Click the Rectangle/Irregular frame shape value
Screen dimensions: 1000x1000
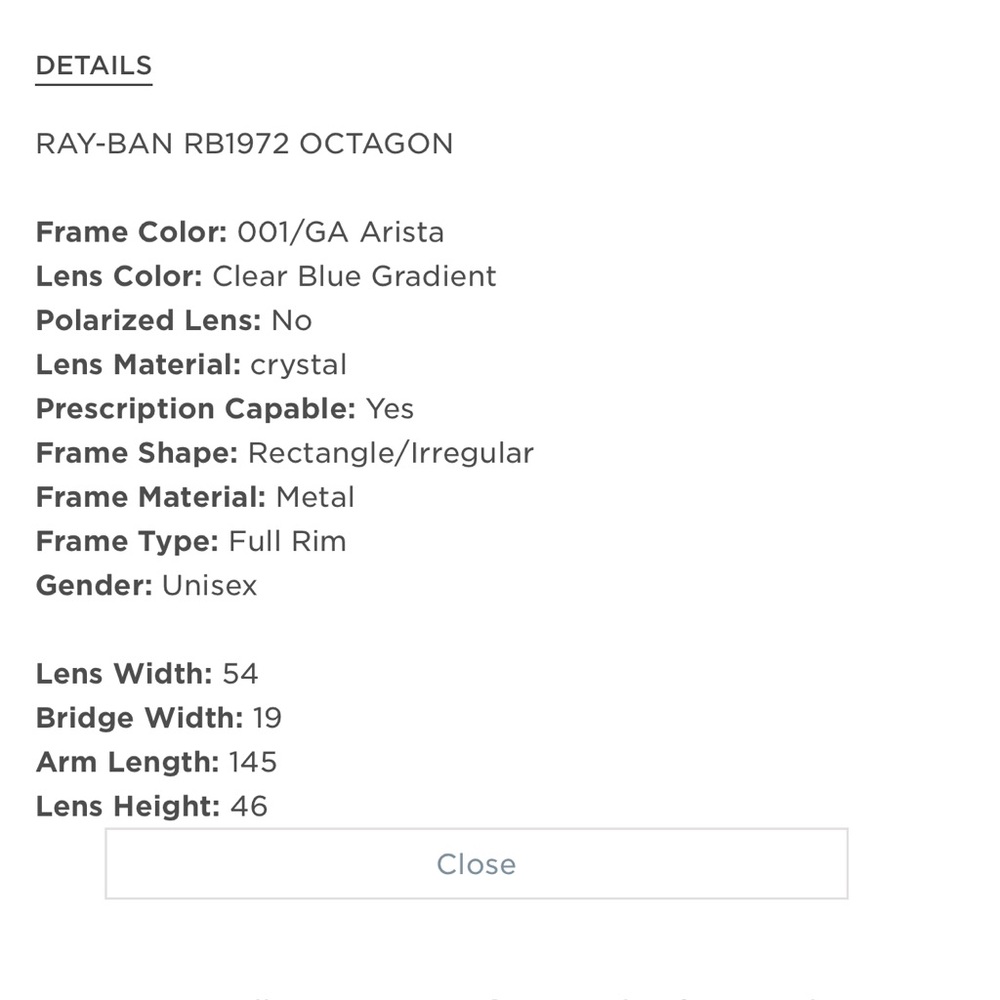tap(390, 453)
